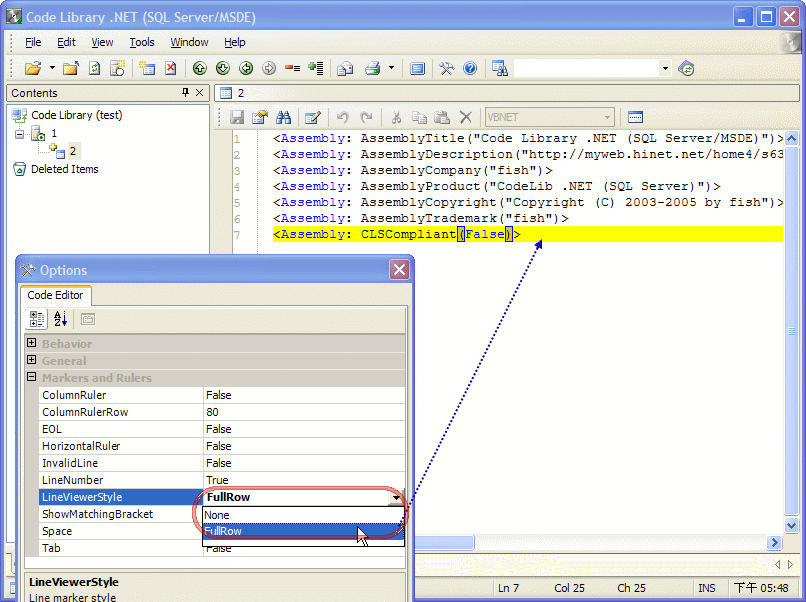Open the File menu
806x602 pixels.
point(33,42)
